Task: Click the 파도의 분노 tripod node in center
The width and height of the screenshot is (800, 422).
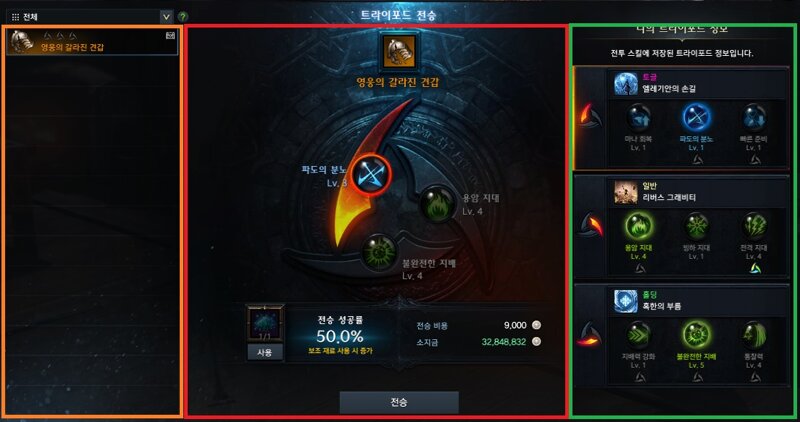Action: pyautogui.click(x=371, y=175)
